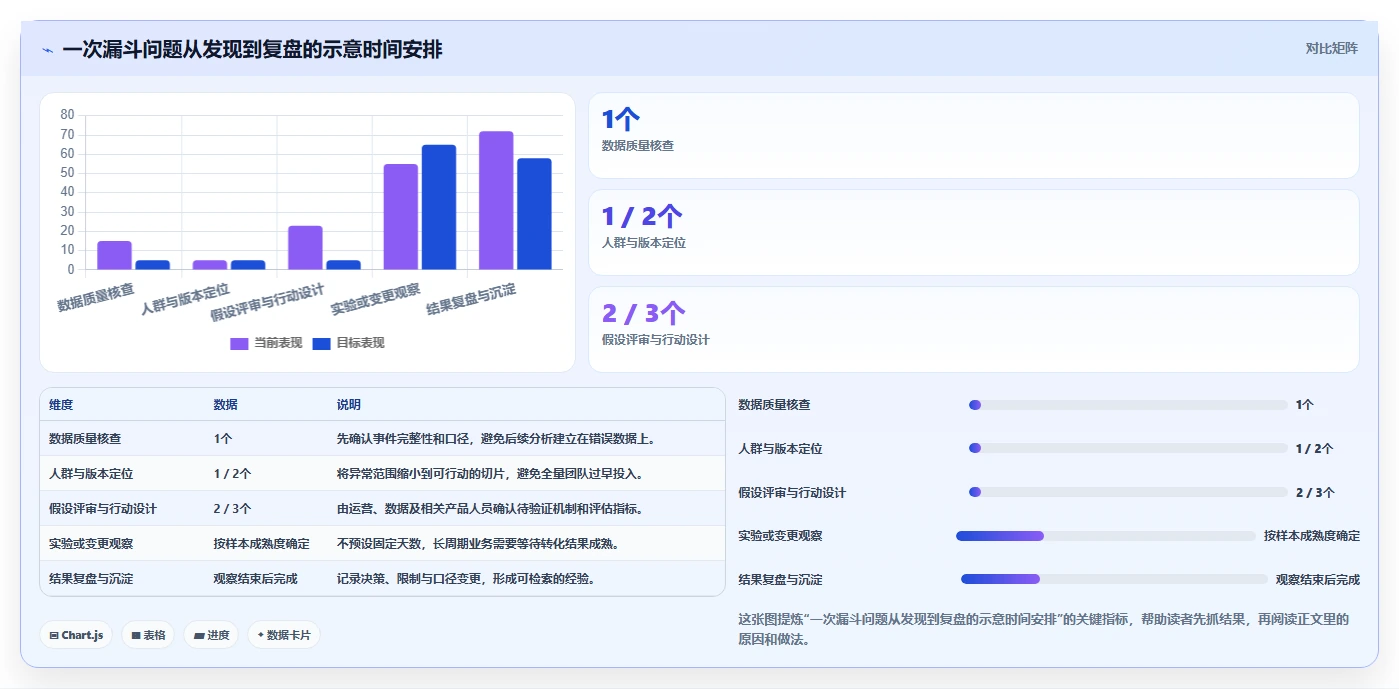Click the description starting 先确认事件完整性和口径
The width and height of the screenshot is (1399, 689).
[496, 439]
